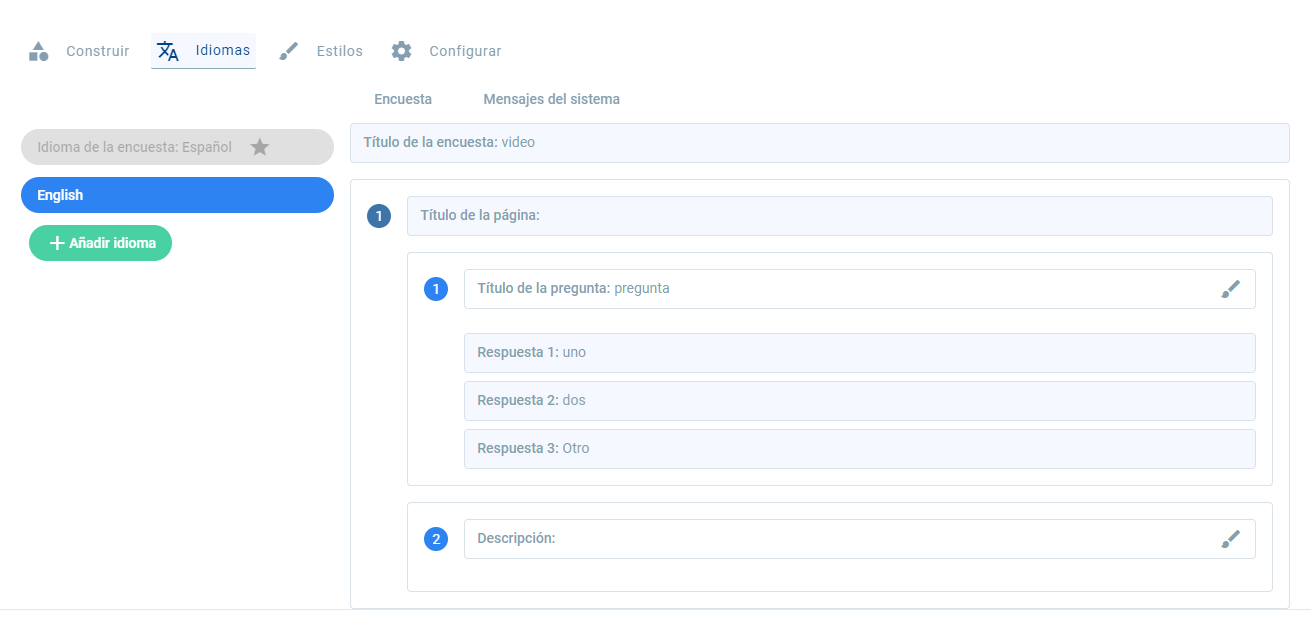Click the brush icon on question title row
Image resolution: width=1311 pixels, height=618 pixels.
point(1231,289)
